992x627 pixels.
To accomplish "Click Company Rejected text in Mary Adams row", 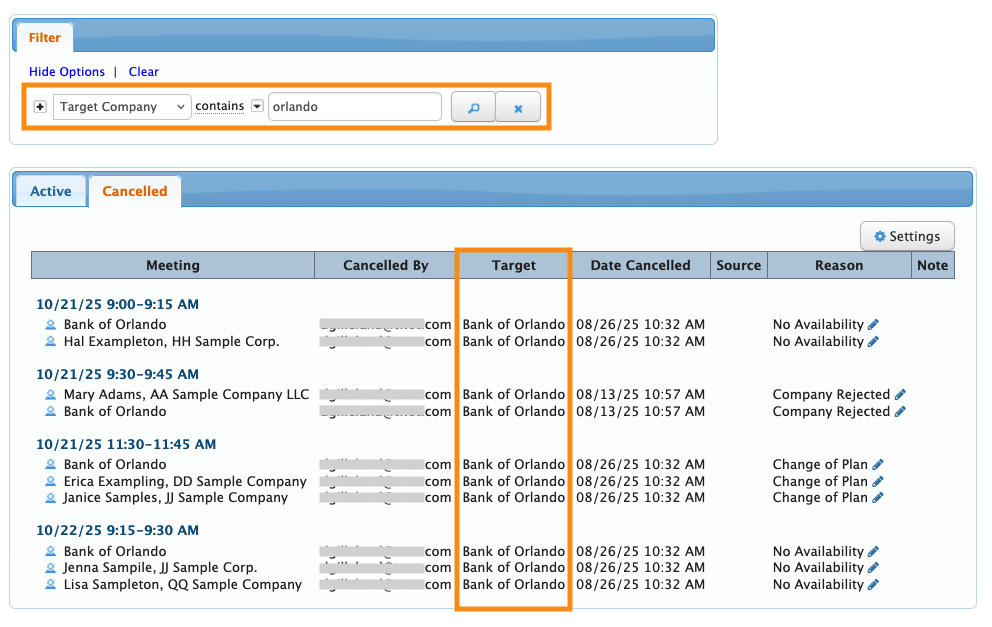I will (831, 394).
